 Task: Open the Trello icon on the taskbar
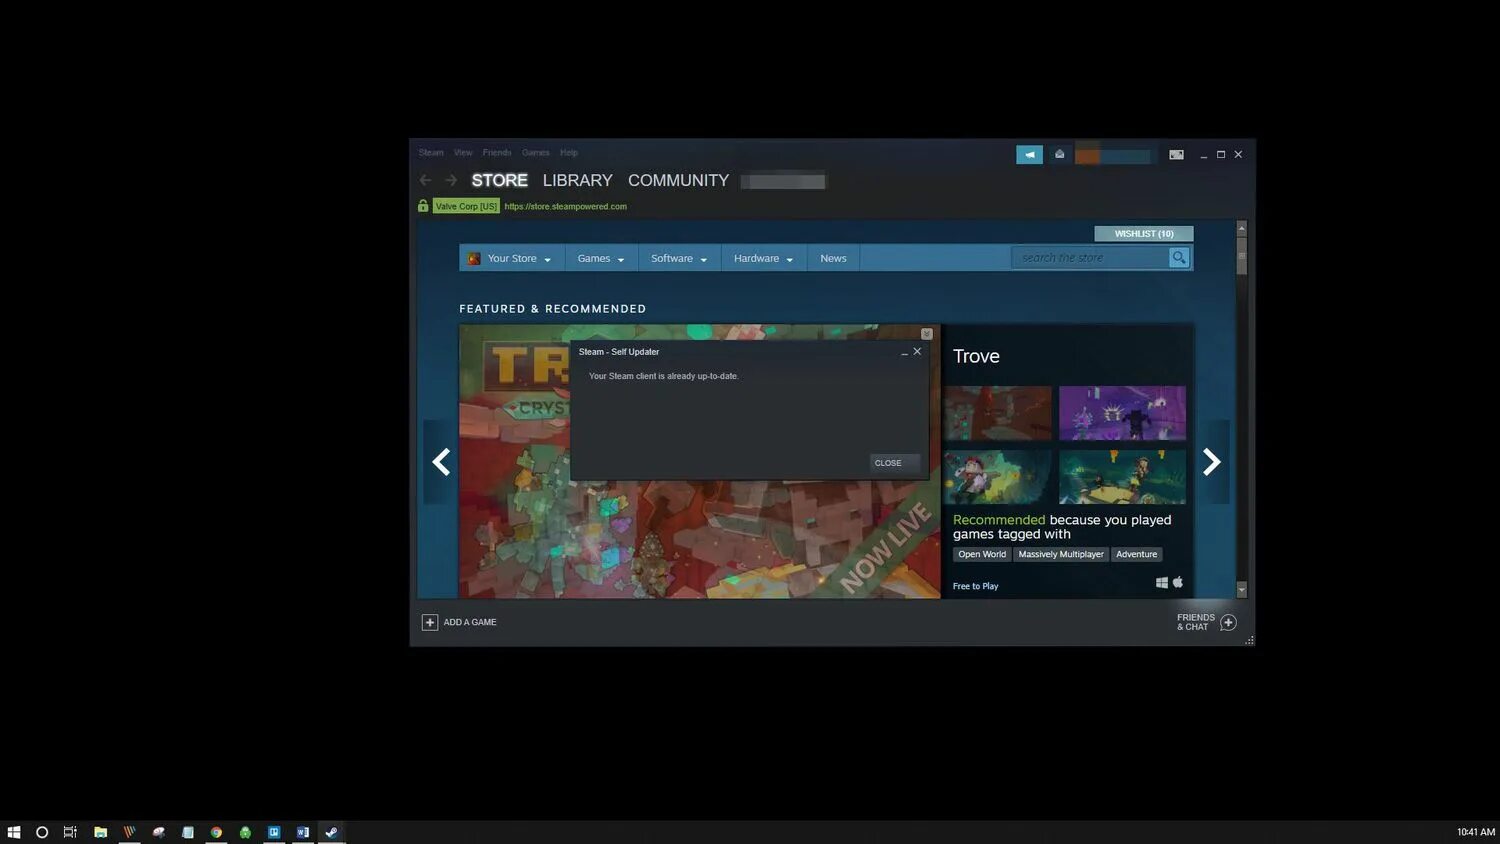tap(274, 832)
